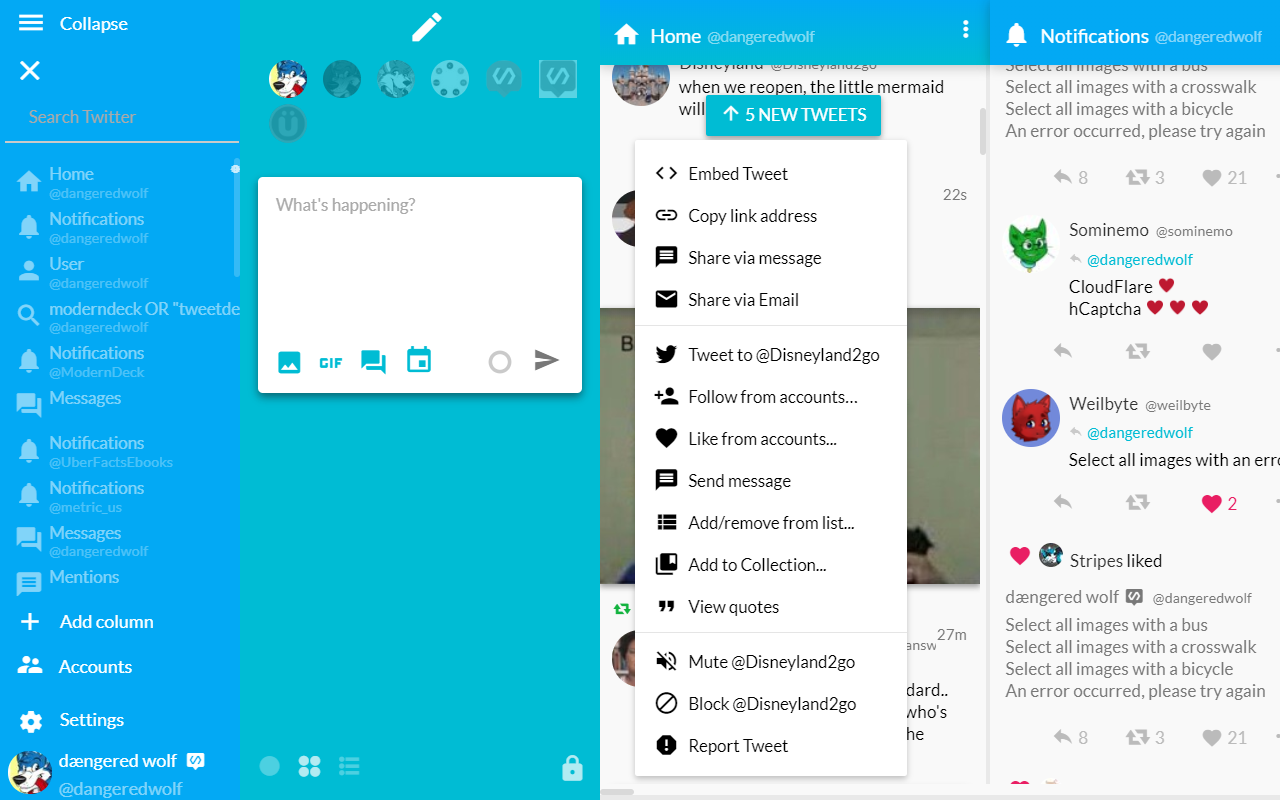This screenshot has width=1280, height=800.
Task: Choose Copy link address
Action: 771,216
